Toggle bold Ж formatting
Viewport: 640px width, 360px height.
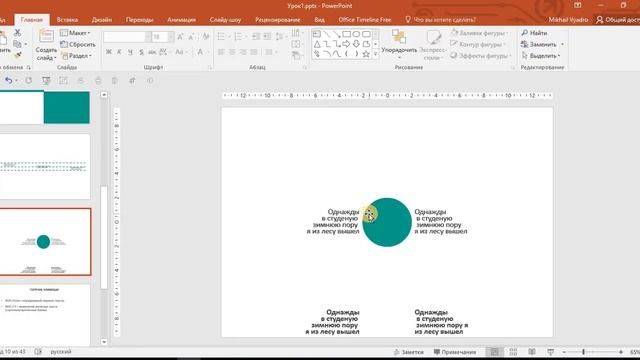coord(109,52)
